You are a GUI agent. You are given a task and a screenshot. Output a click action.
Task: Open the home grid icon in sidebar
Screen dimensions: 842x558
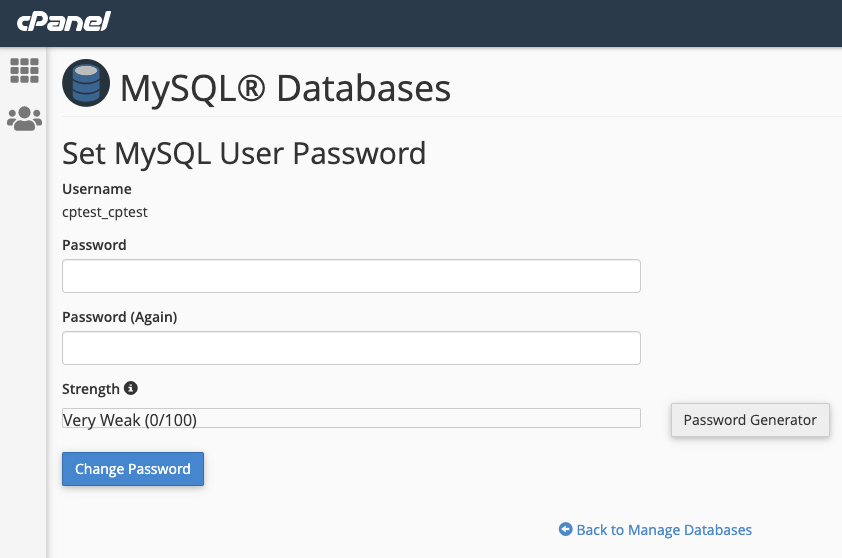pos(24,71)
